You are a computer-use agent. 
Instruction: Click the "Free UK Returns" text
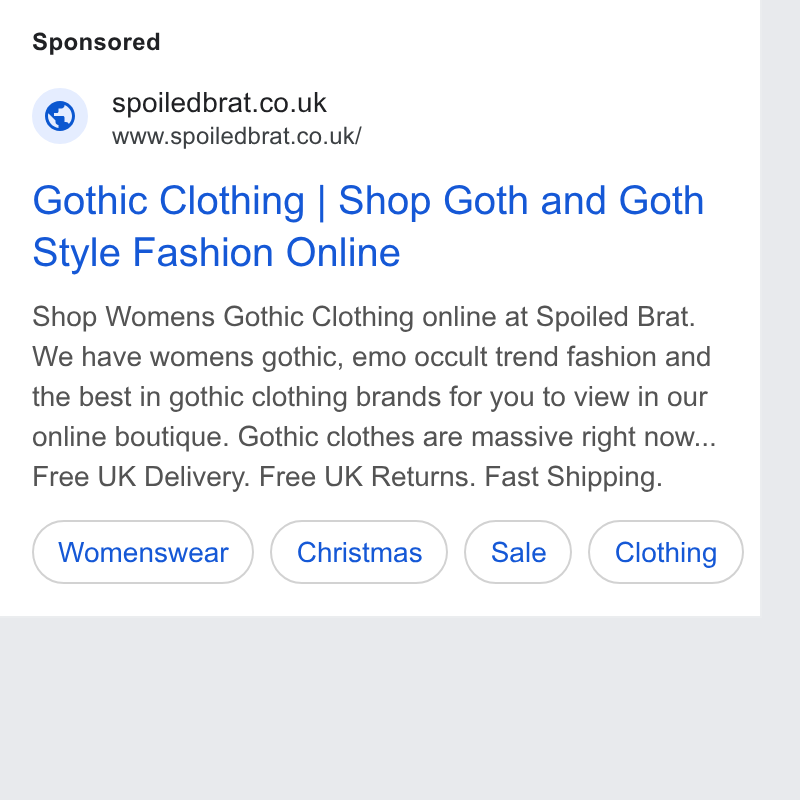pyautogui.click(x=367, y=477)
